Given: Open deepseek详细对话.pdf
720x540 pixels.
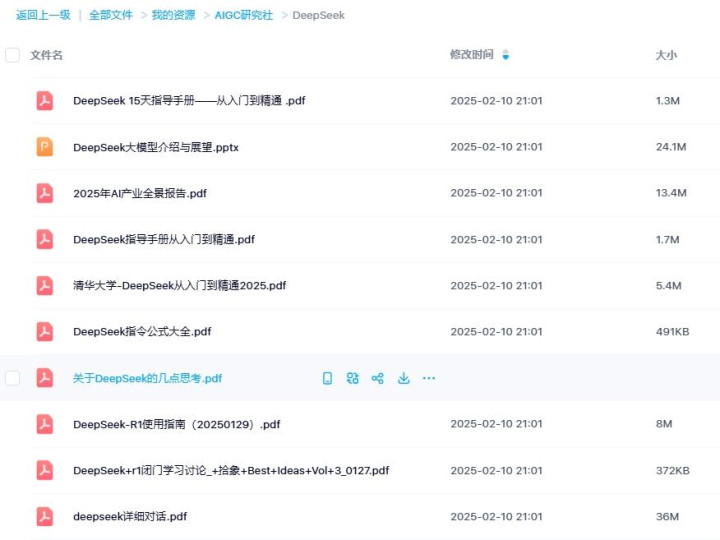Looking at the screenshot, I should pyautogui.click(x=130, y=517).
